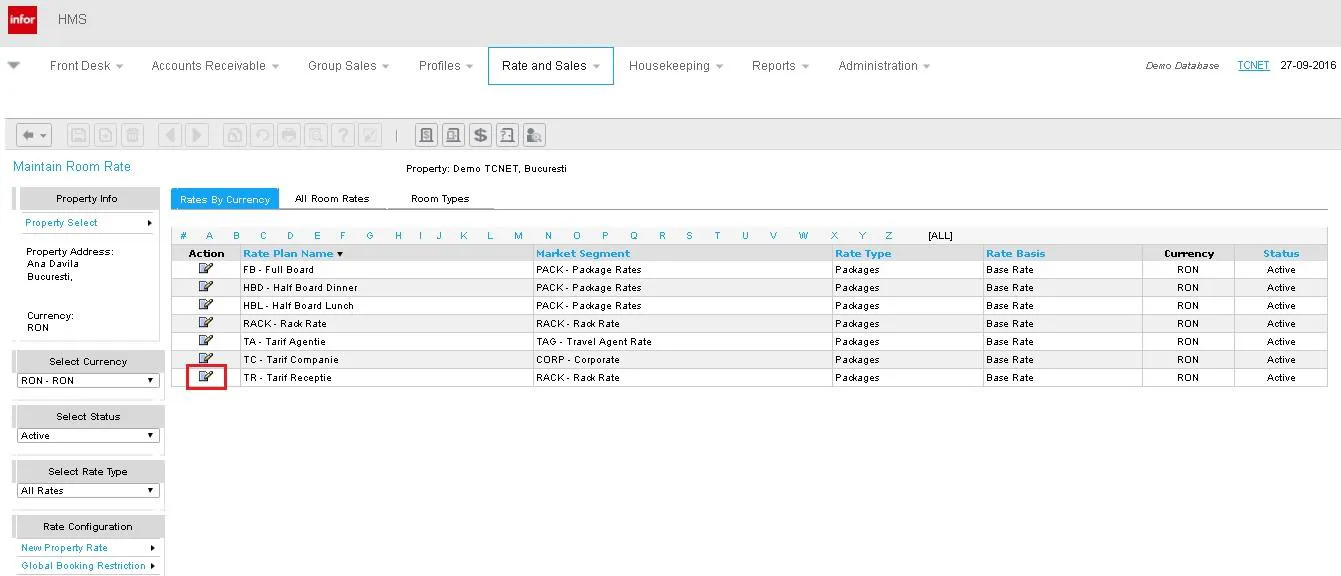The image size is (1341, 576).
Task: Expand the Property Select menu
Action: coord(88,223)
